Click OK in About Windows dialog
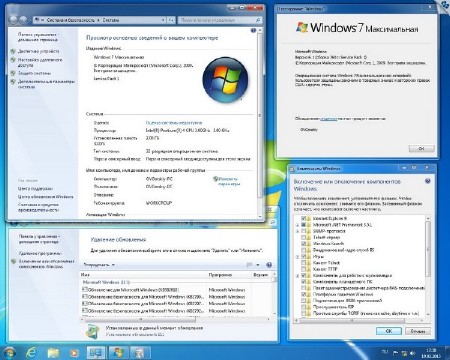The height and width of the screenshot is (360, 450). [421, 148]
